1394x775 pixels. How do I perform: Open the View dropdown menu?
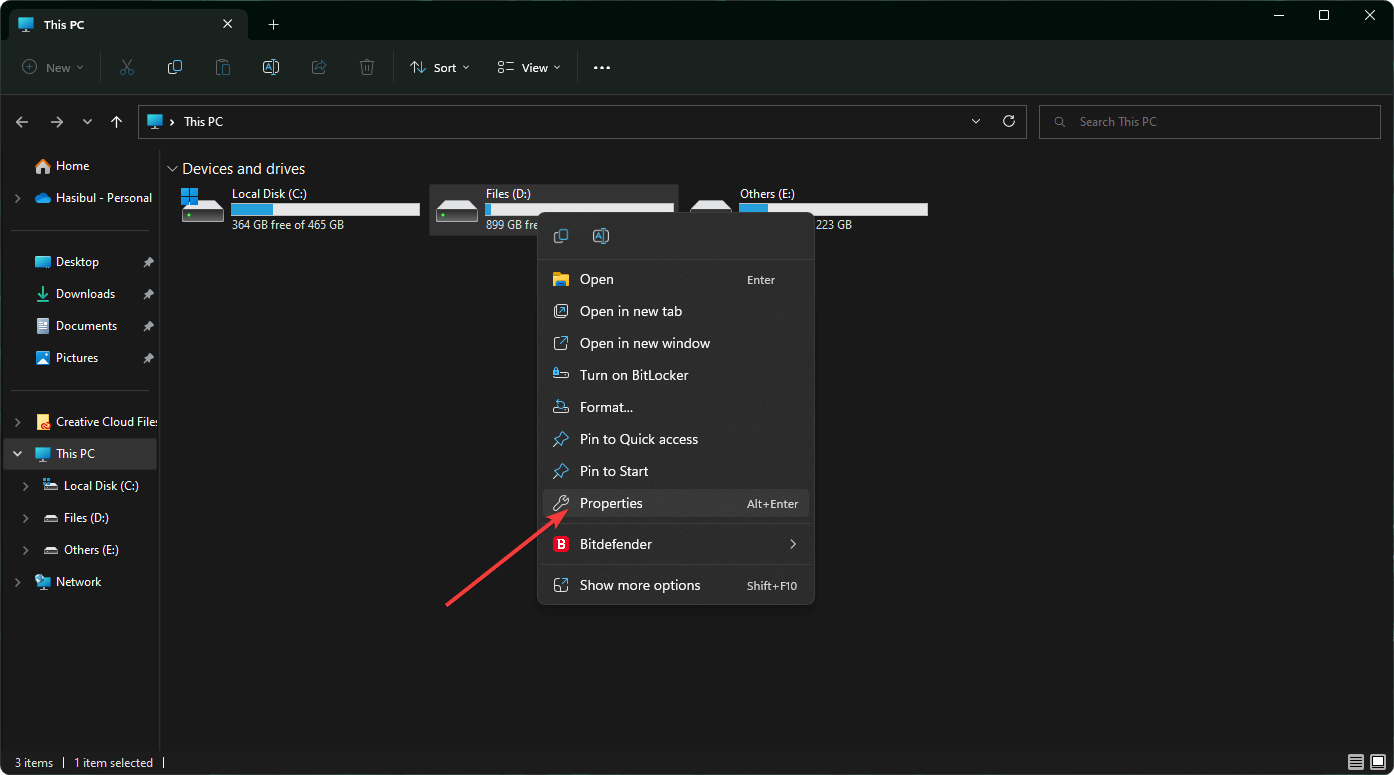[x=529, y=67]
